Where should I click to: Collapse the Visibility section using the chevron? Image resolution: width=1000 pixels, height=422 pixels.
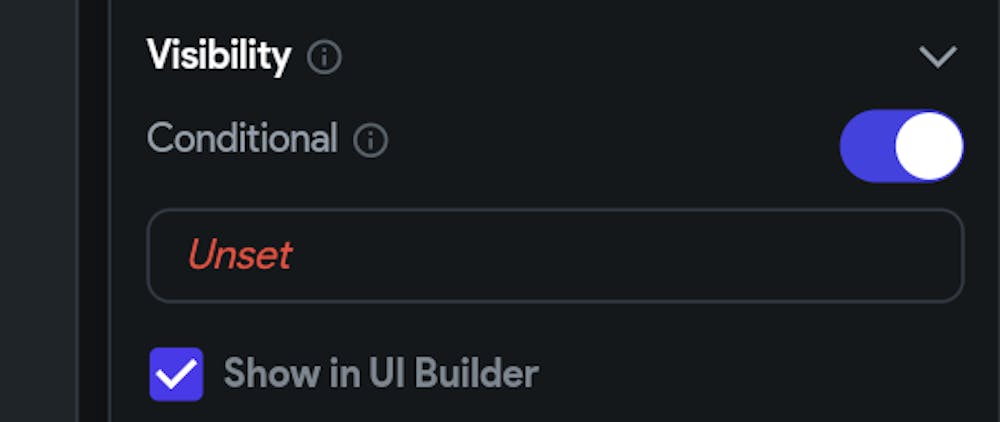click(x=937, y=57)
